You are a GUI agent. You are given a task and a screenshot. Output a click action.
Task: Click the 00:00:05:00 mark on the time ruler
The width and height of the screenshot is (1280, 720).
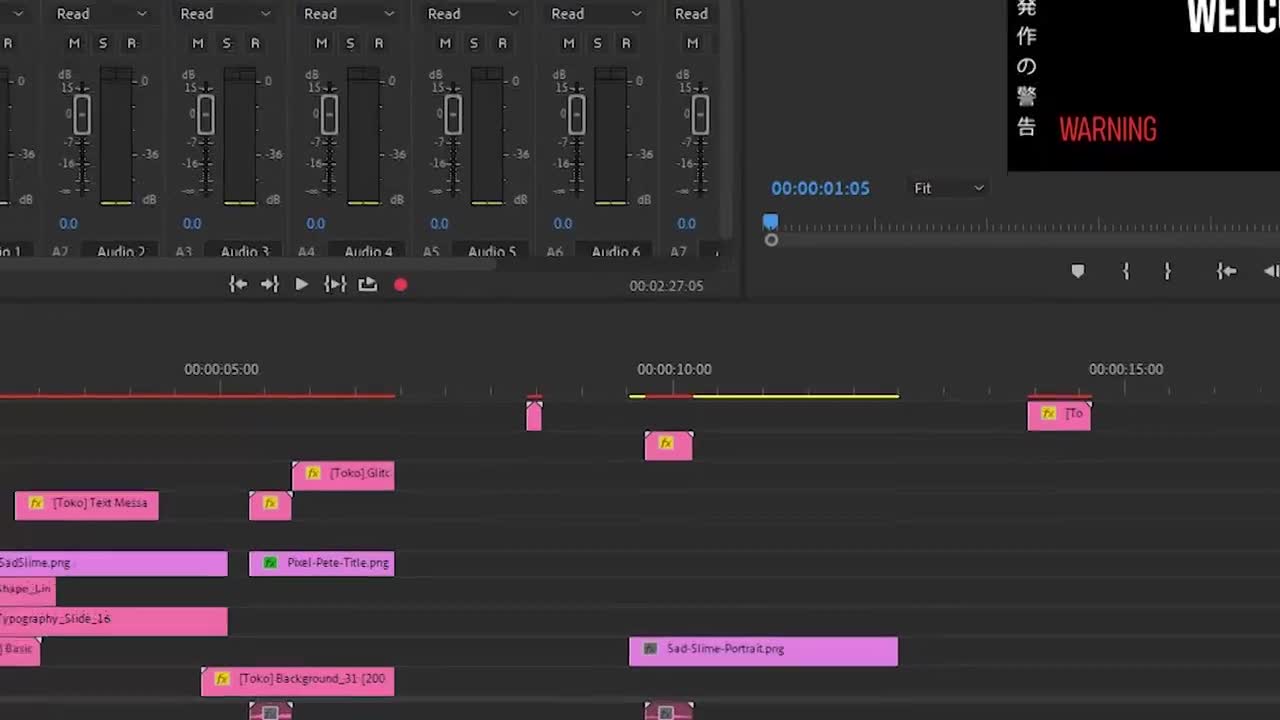click(221, 369)
